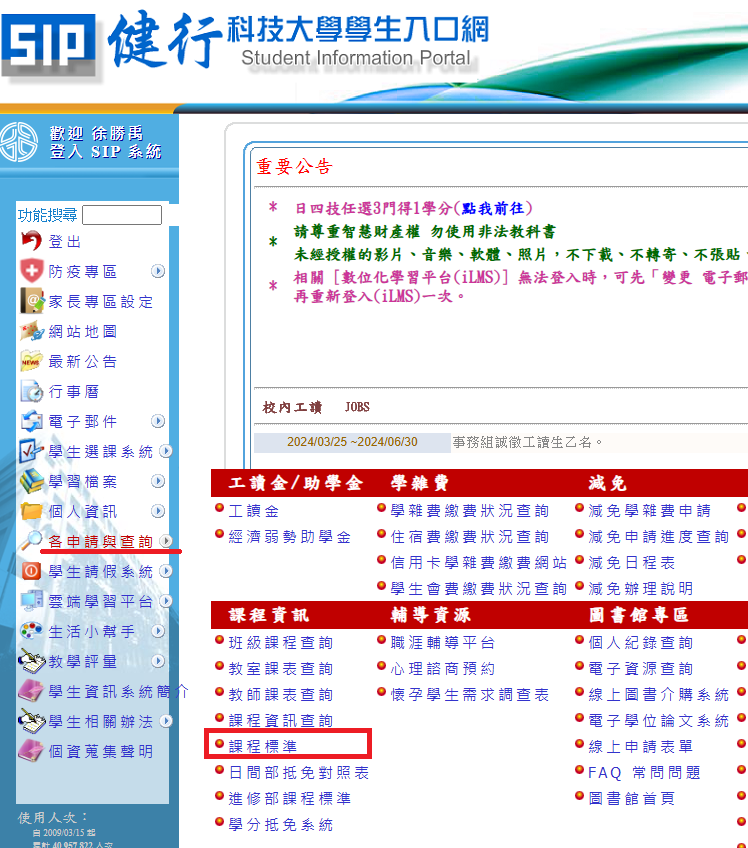
Task: Open the 各申請與查詢 menu item
Action: tap(100, 541)
